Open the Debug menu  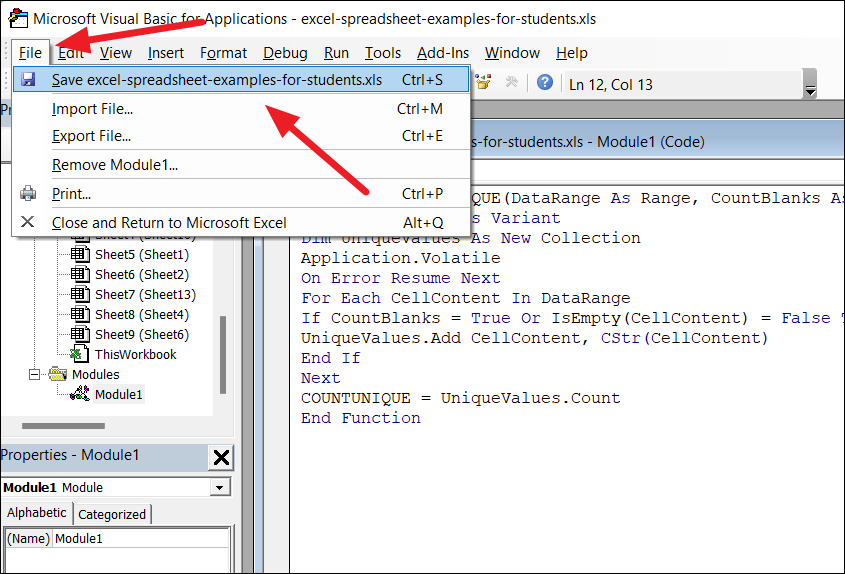[285, 53]
